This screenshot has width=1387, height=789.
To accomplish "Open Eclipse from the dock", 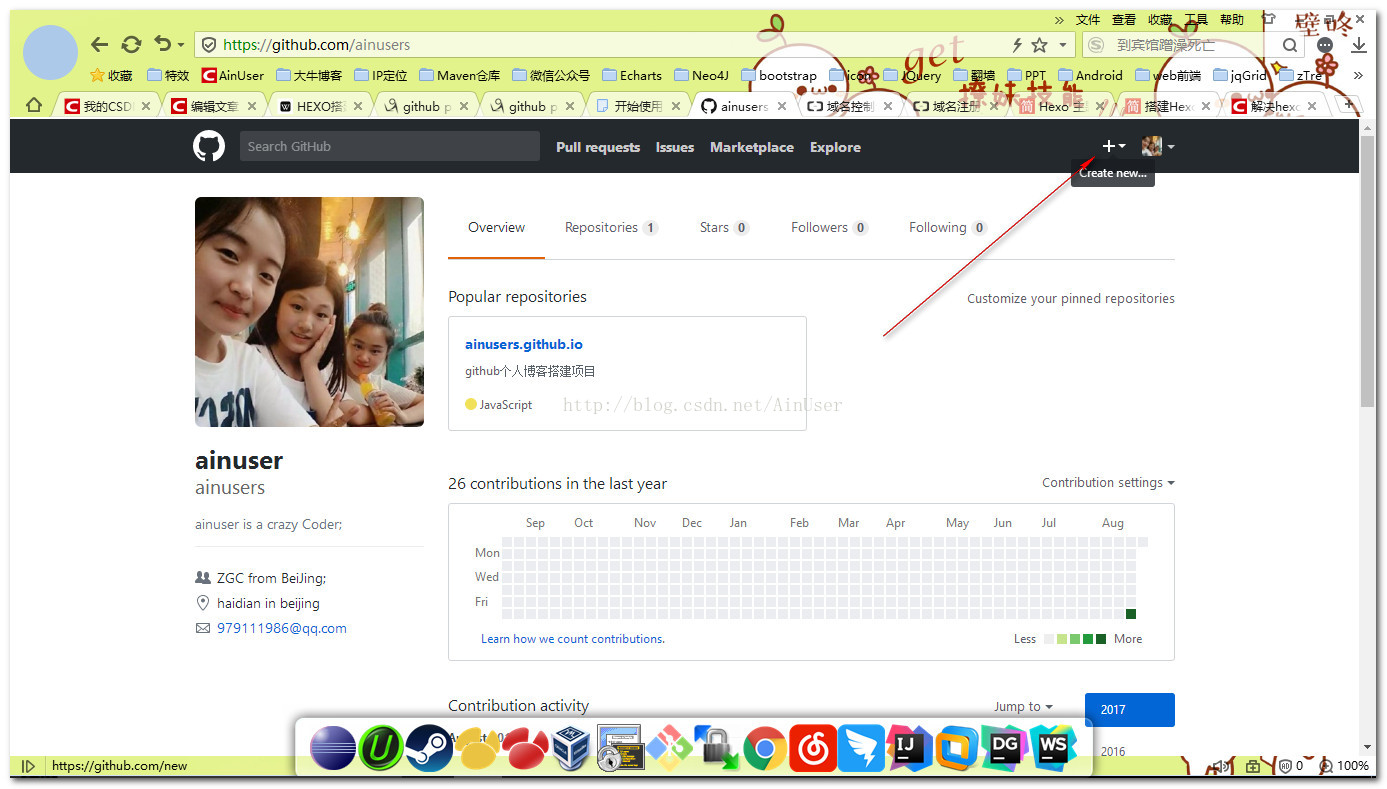I will coord(333,748).
